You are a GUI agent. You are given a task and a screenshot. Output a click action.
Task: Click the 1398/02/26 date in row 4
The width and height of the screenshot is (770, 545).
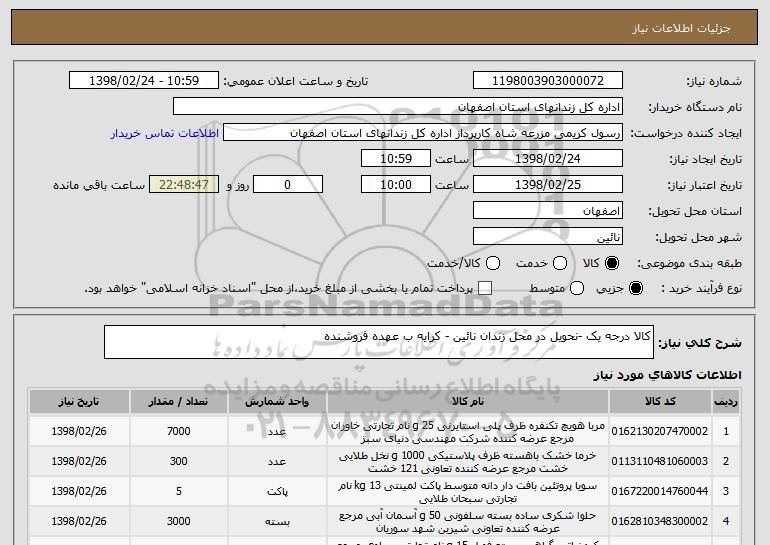point(79,521)
